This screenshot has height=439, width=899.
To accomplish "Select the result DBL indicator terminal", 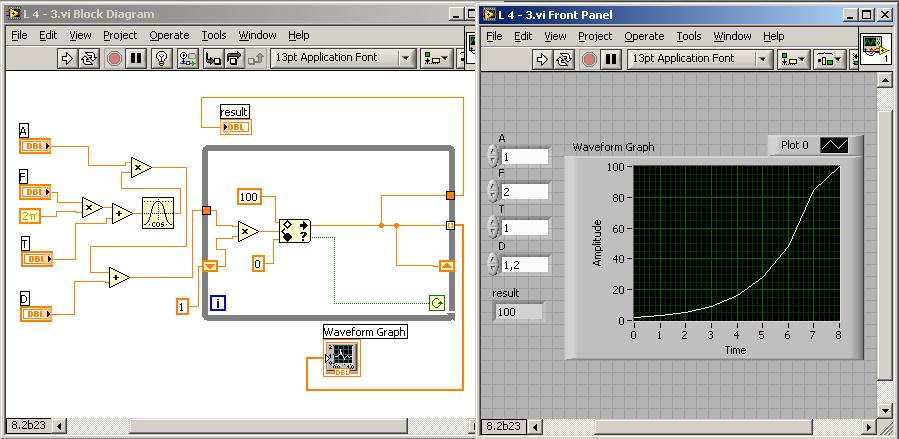I will pyautogui.click(x=236, y=127).
